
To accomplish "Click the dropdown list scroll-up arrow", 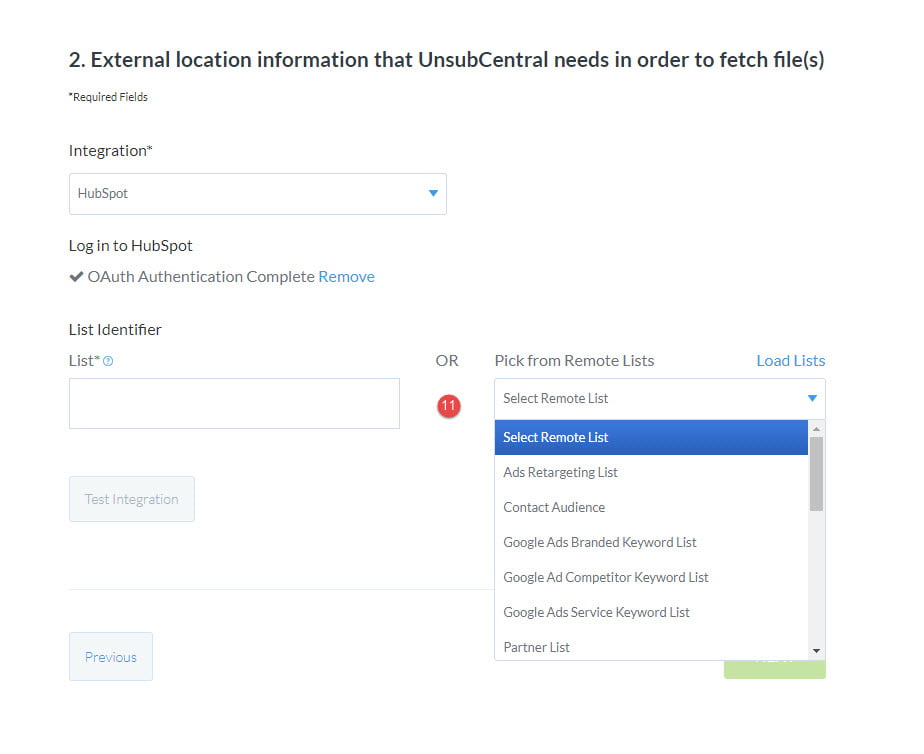I will (816, 429).
